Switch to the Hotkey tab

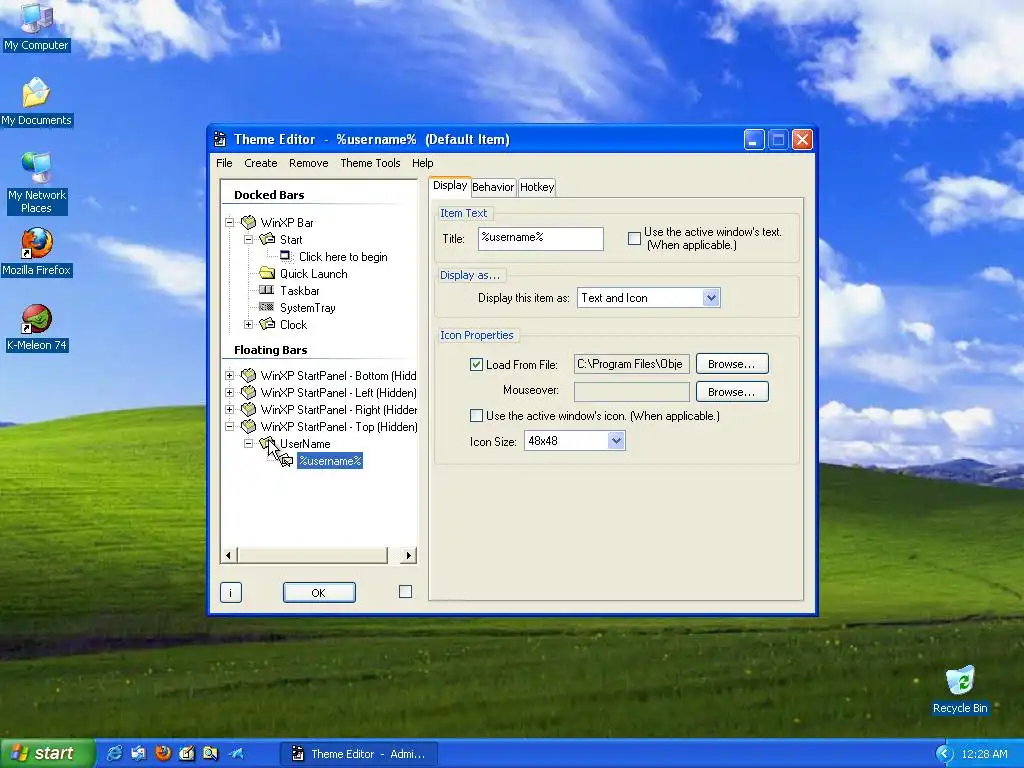pos(537,187)
